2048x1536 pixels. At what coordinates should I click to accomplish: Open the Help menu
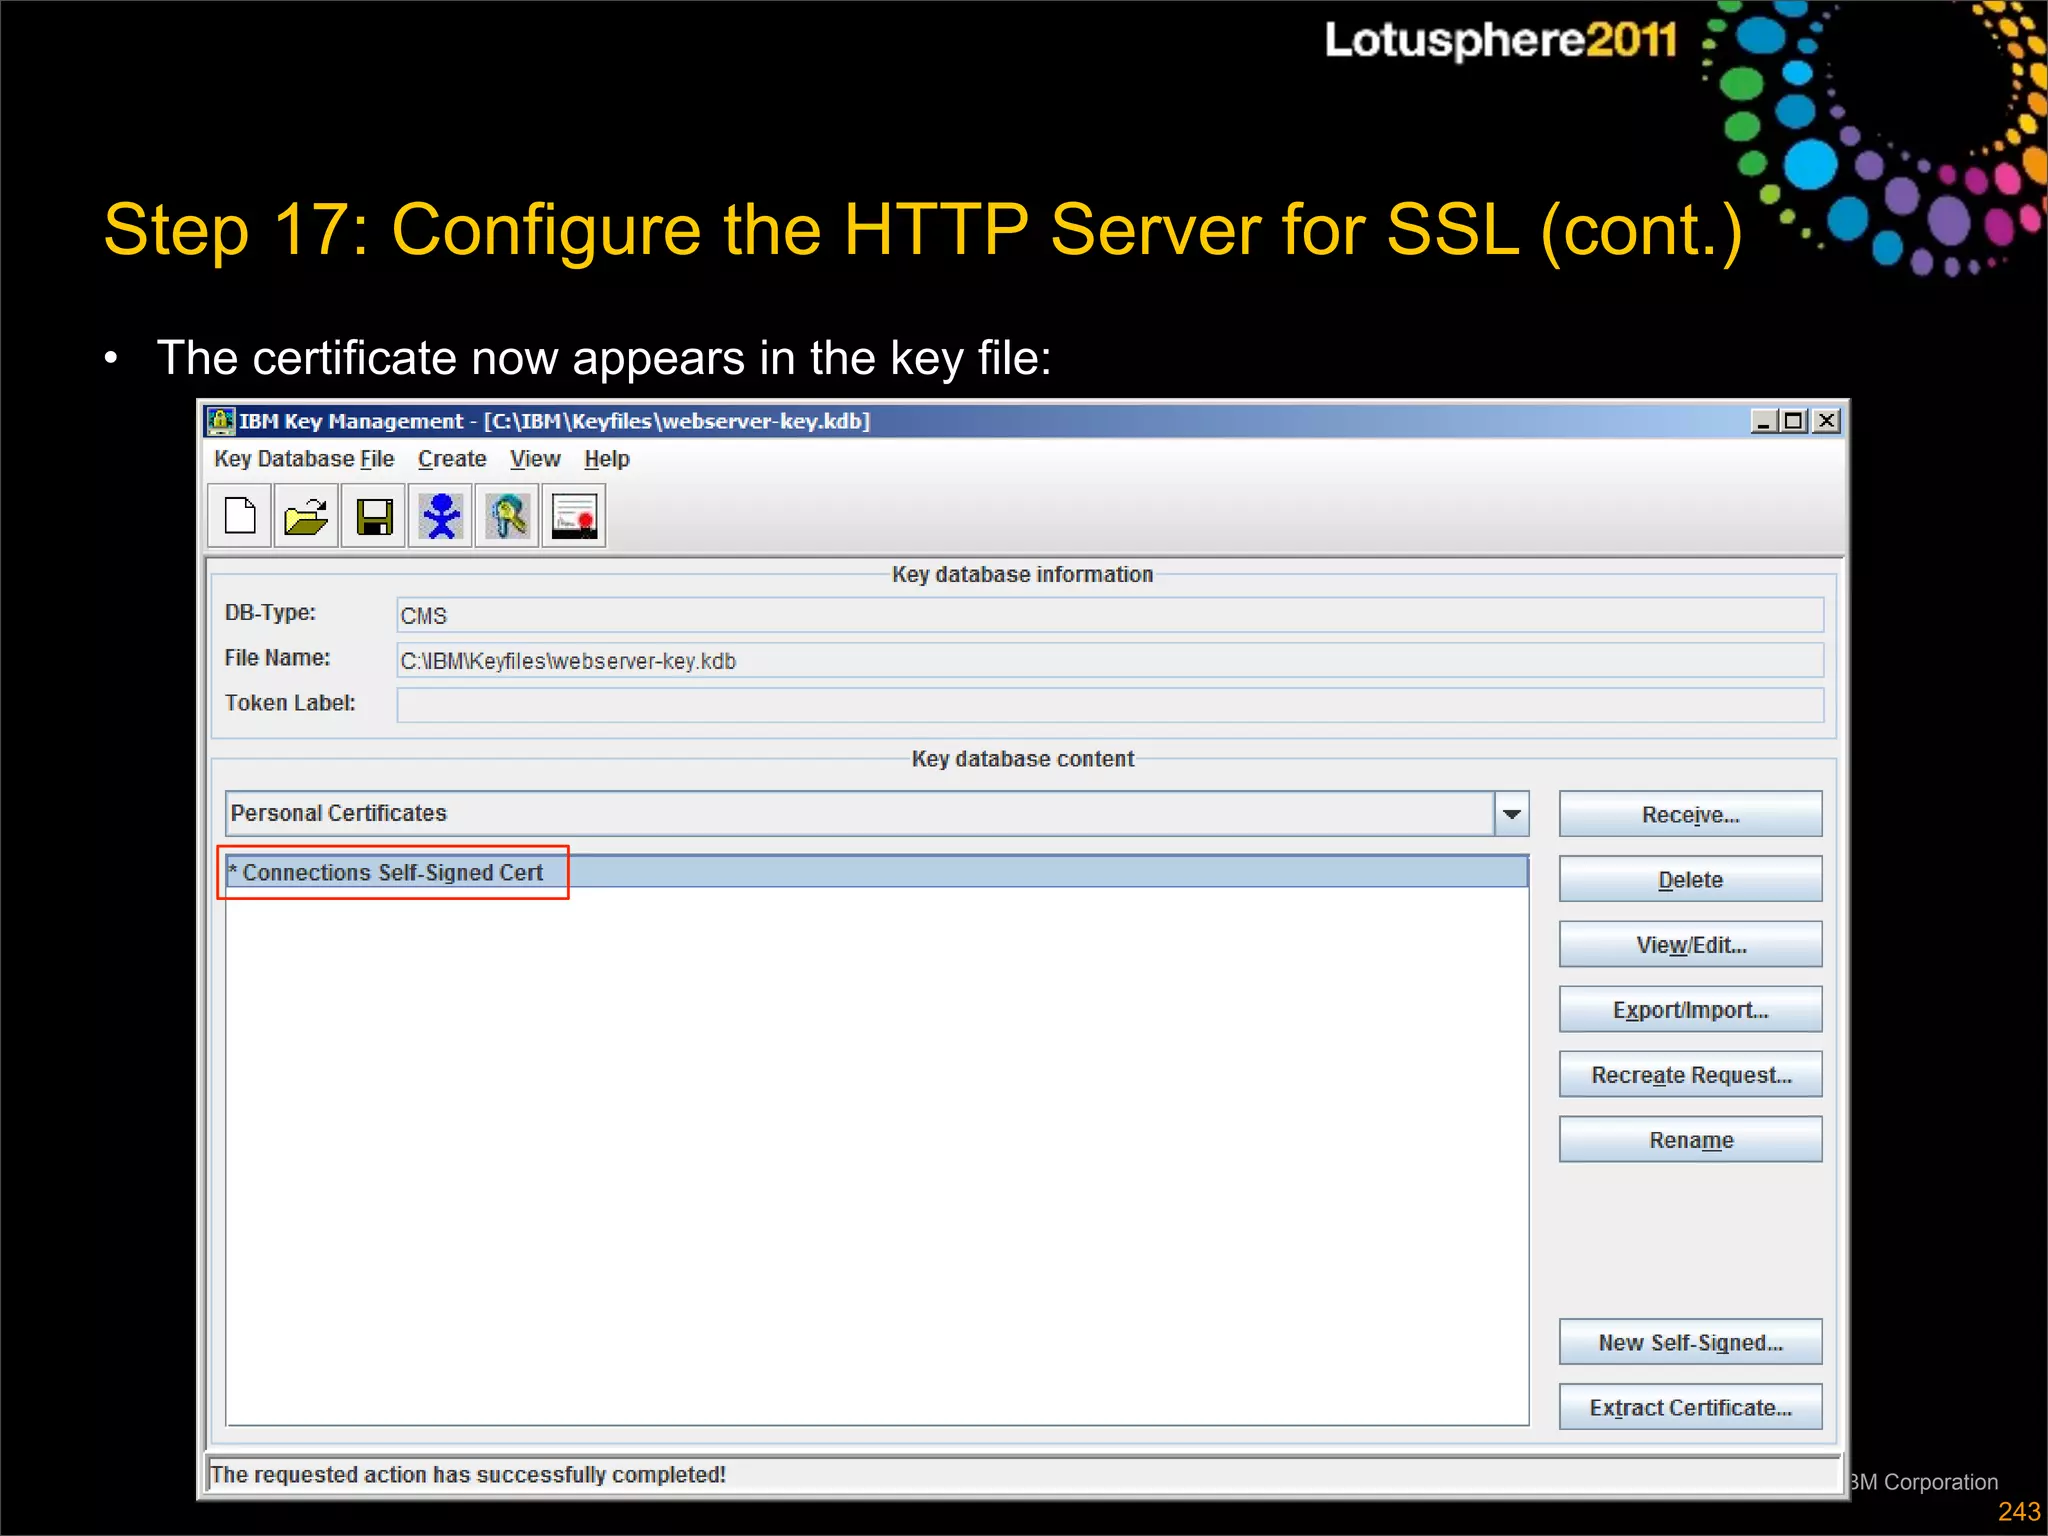pos(607,459)
